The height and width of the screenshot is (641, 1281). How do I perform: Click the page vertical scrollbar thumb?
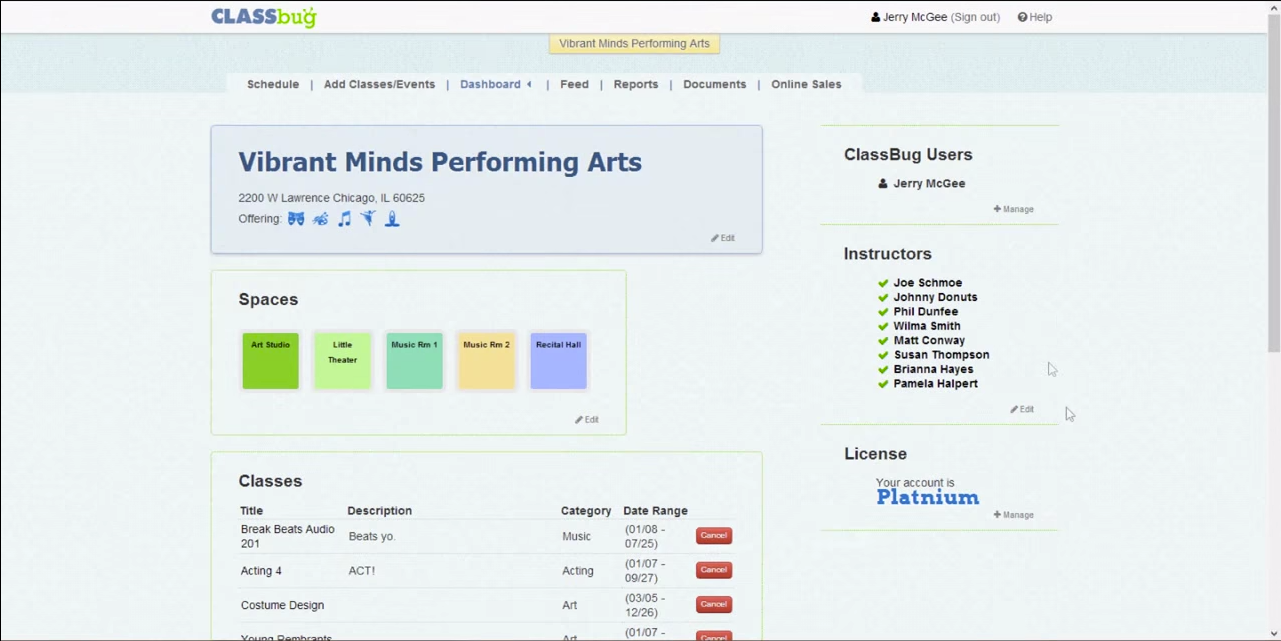point(1273,182)
